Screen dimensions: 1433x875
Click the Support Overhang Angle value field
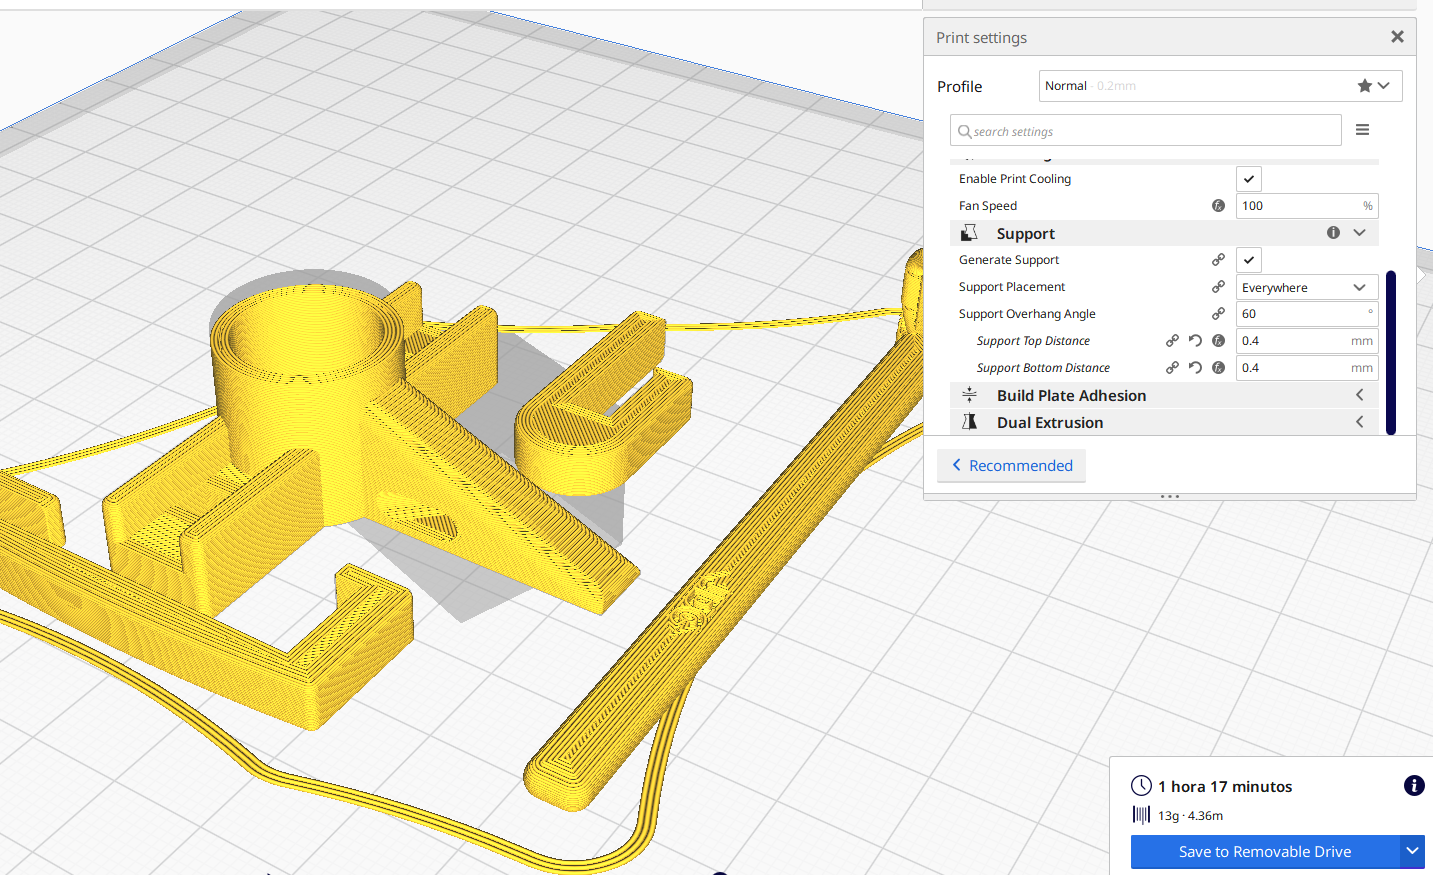point(1307,314)
